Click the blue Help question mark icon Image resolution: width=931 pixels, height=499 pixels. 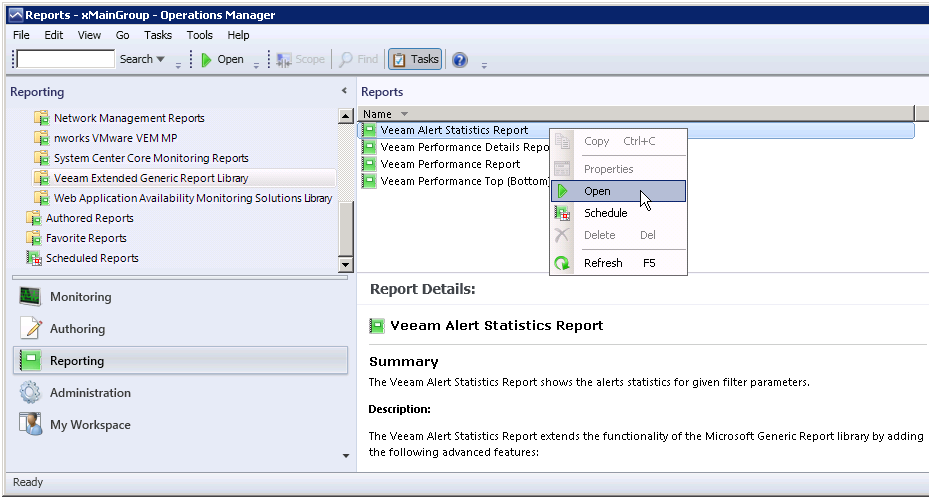[460, 60]
